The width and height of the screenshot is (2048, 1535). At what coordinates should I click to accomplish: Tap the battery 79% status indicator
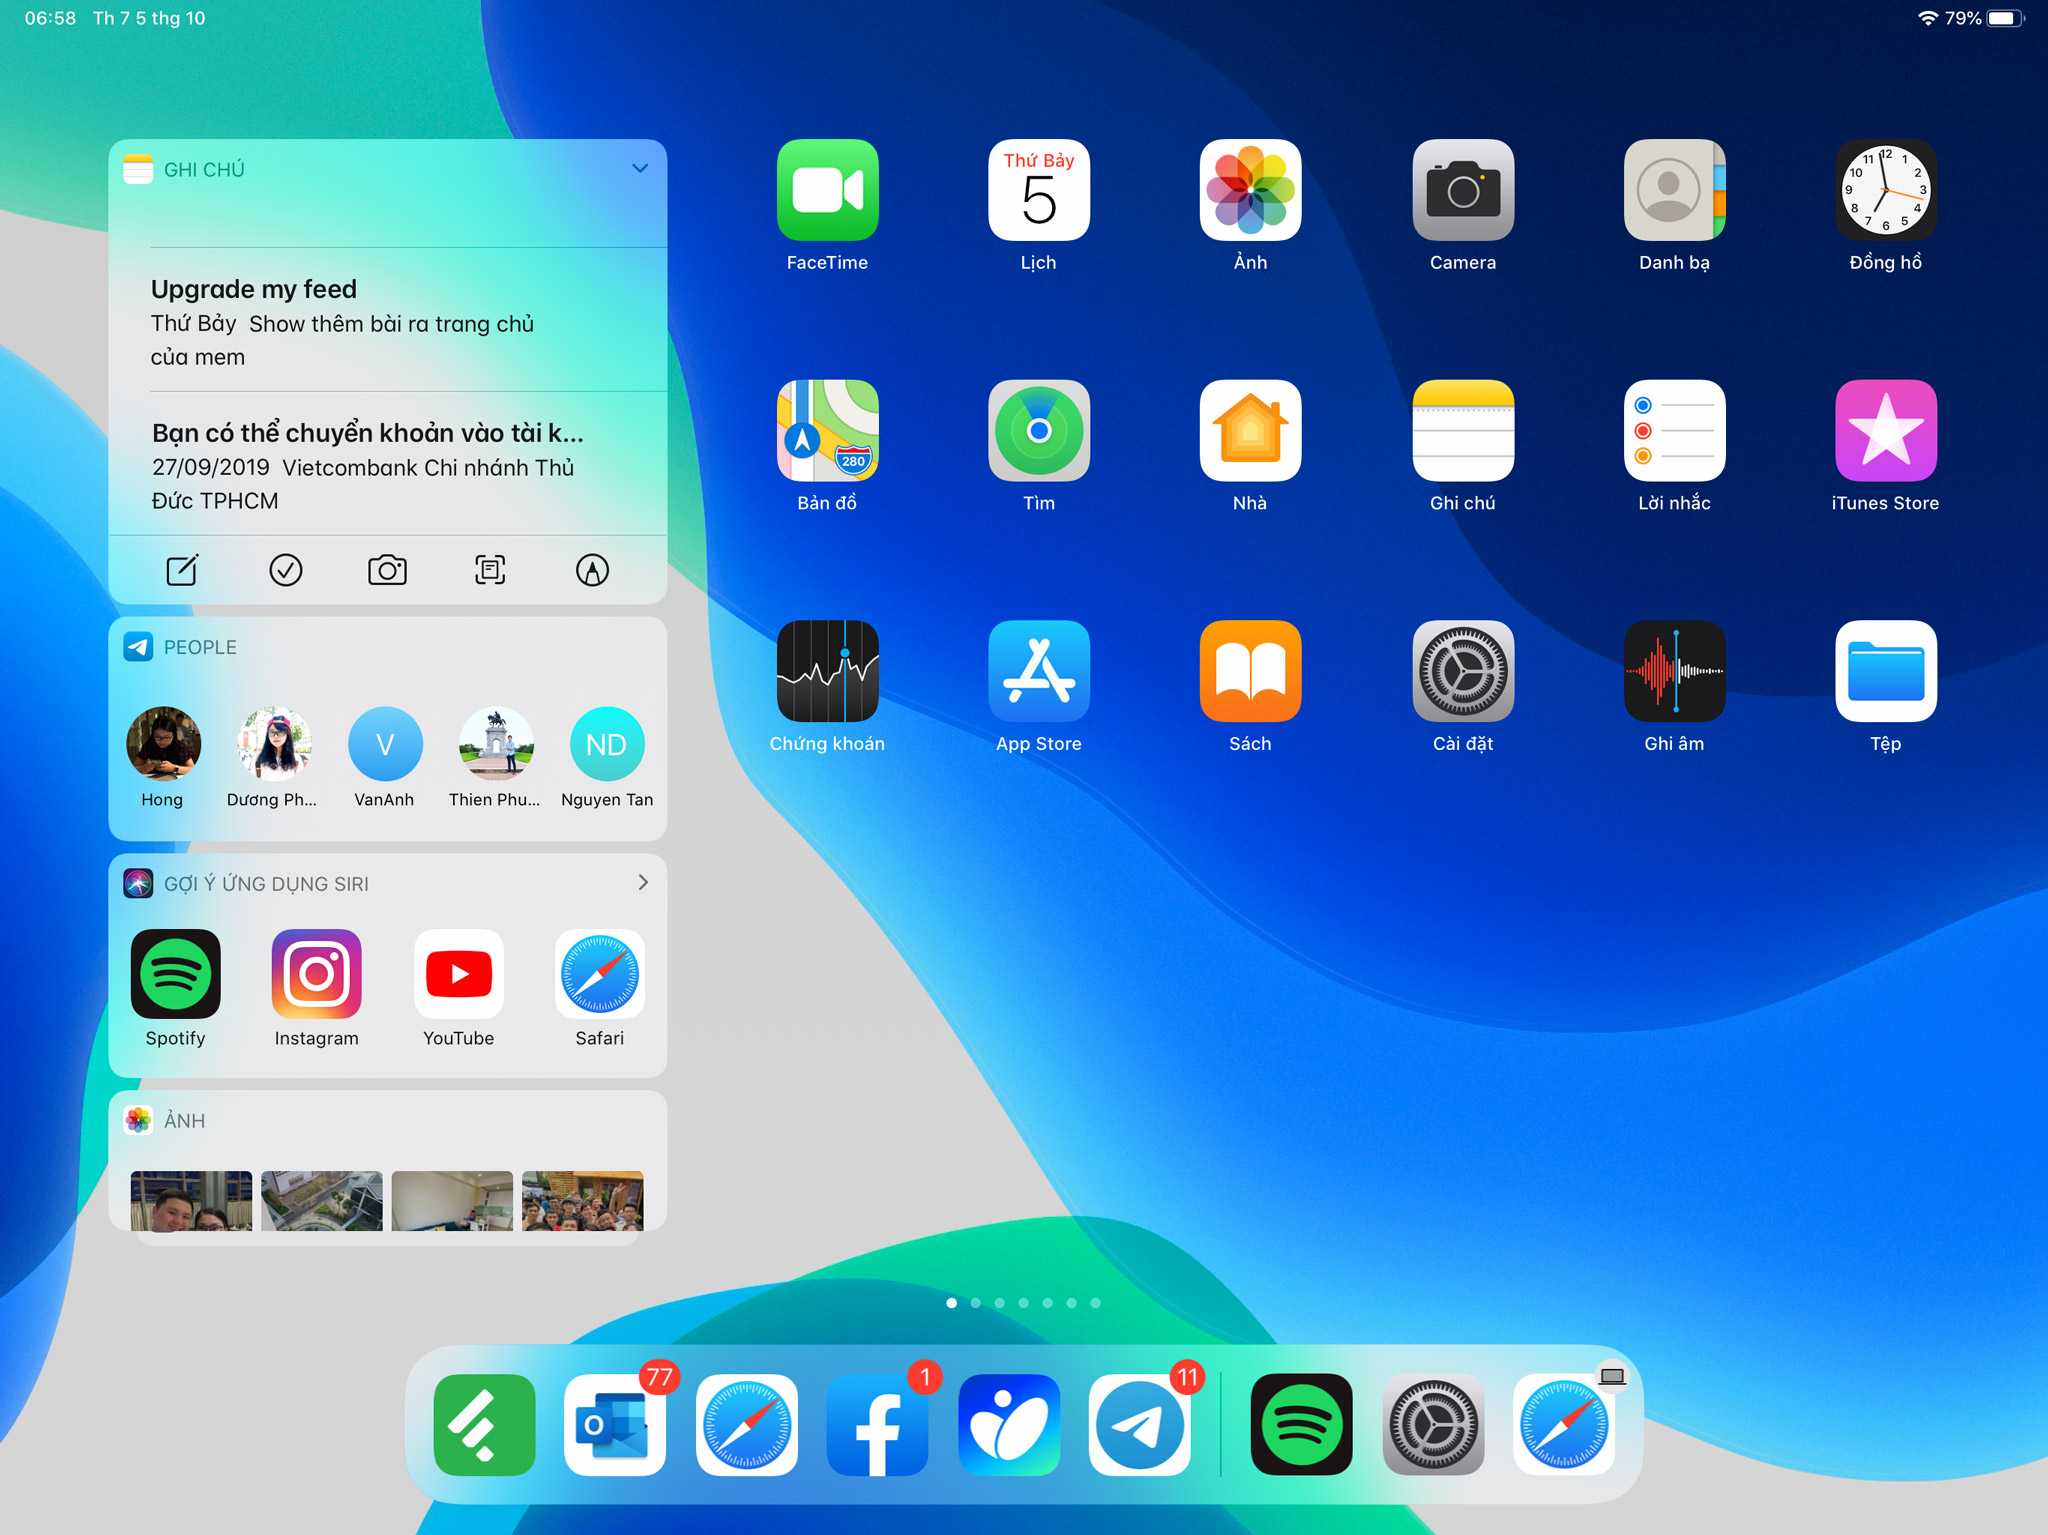pos(1984,18)
